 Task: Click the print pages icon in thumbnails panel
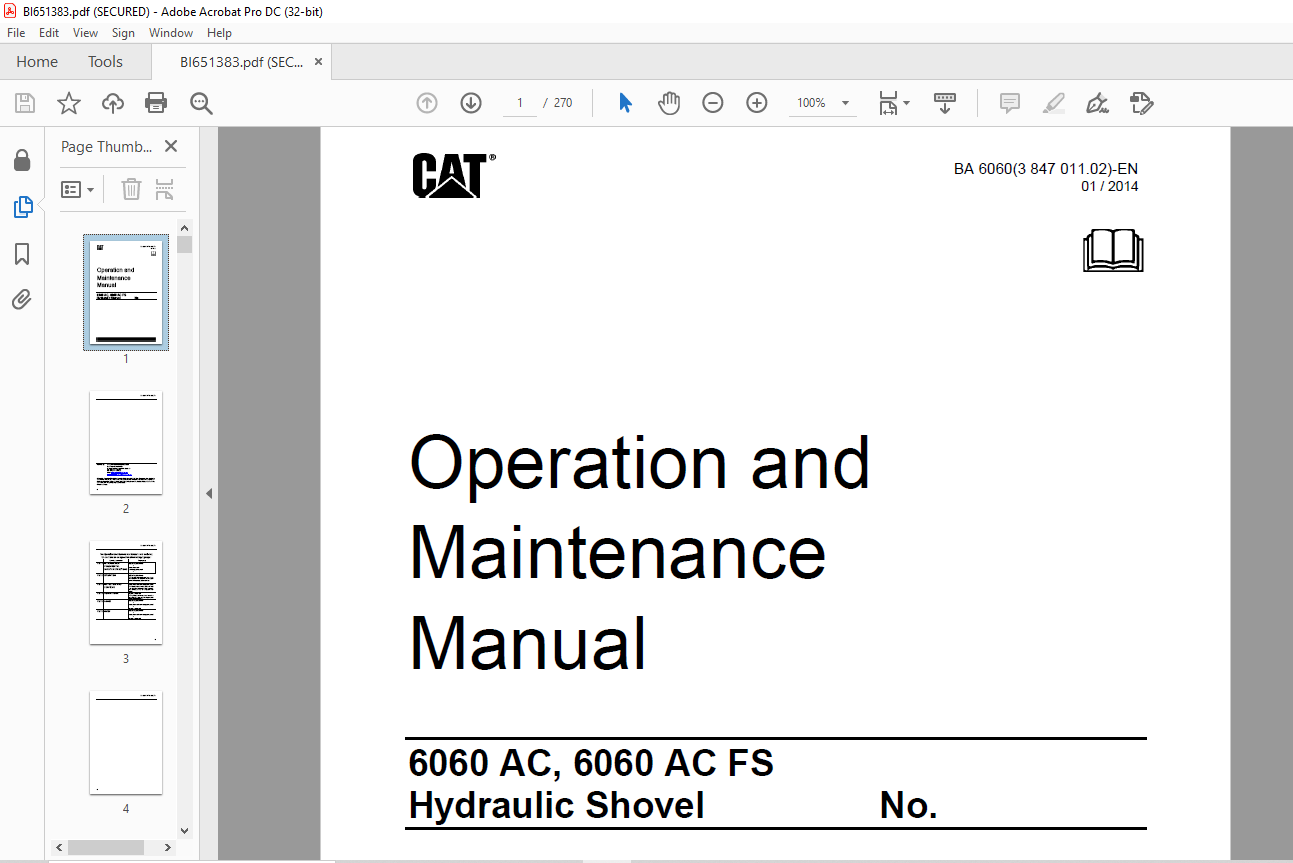point(165,189)
